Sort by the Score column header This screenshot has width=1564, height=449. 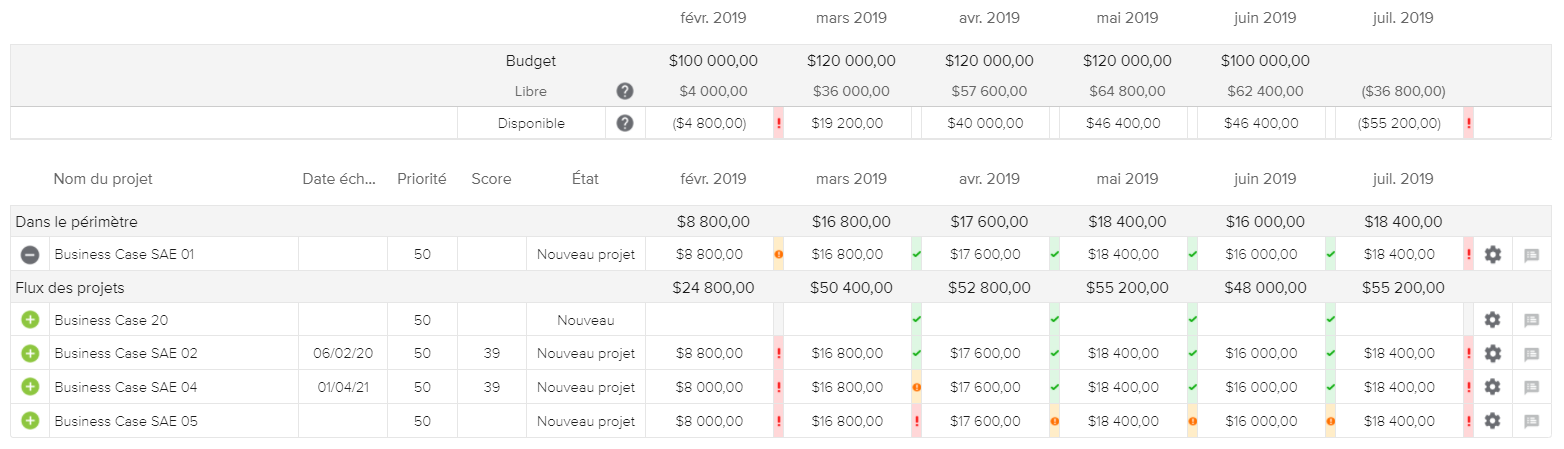tap(491, 180)
